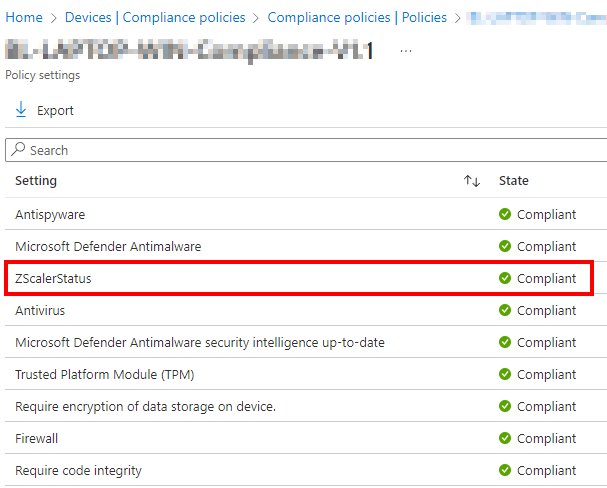This screenshot has width=607, height=488.
Task: Select Antimalware security intelligence up-to-date row
Action: (x=306, y=342)
